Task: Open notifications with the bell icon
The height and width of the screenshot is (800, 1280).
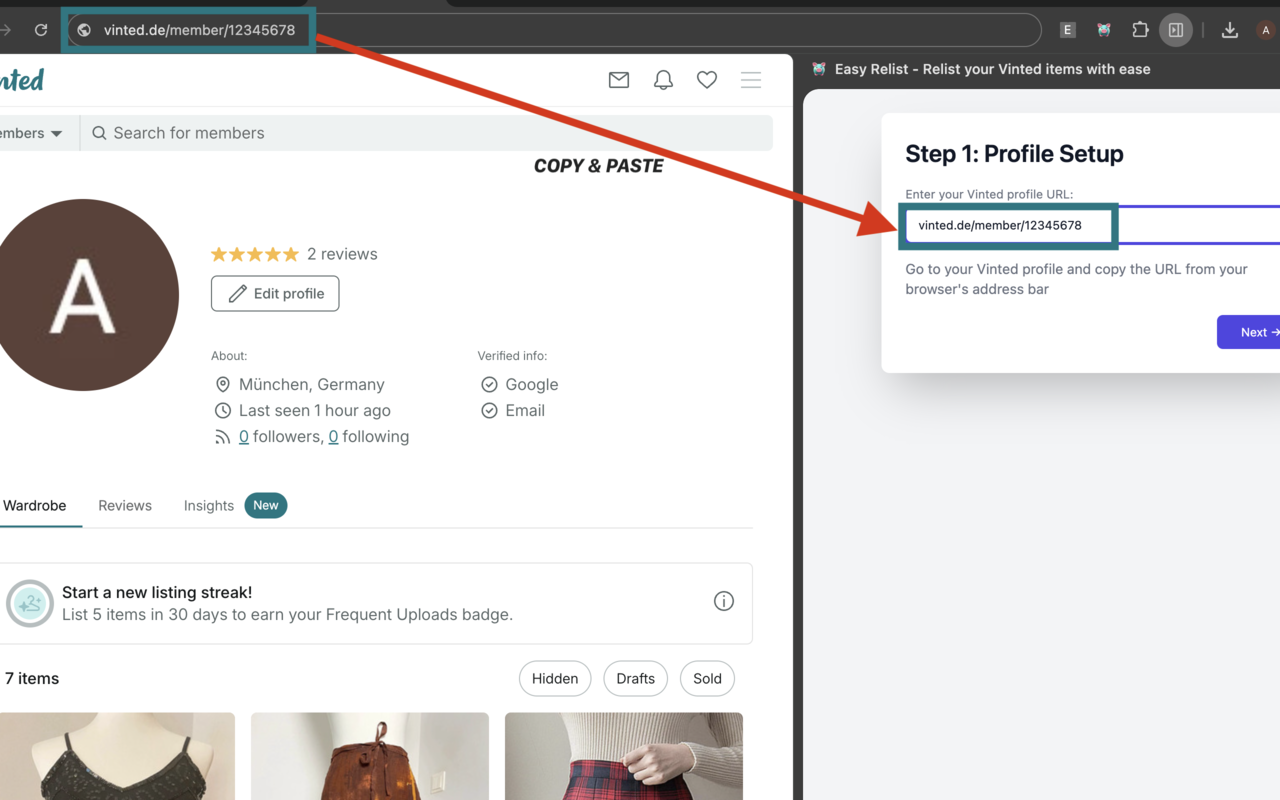Action: click(662, 80)
